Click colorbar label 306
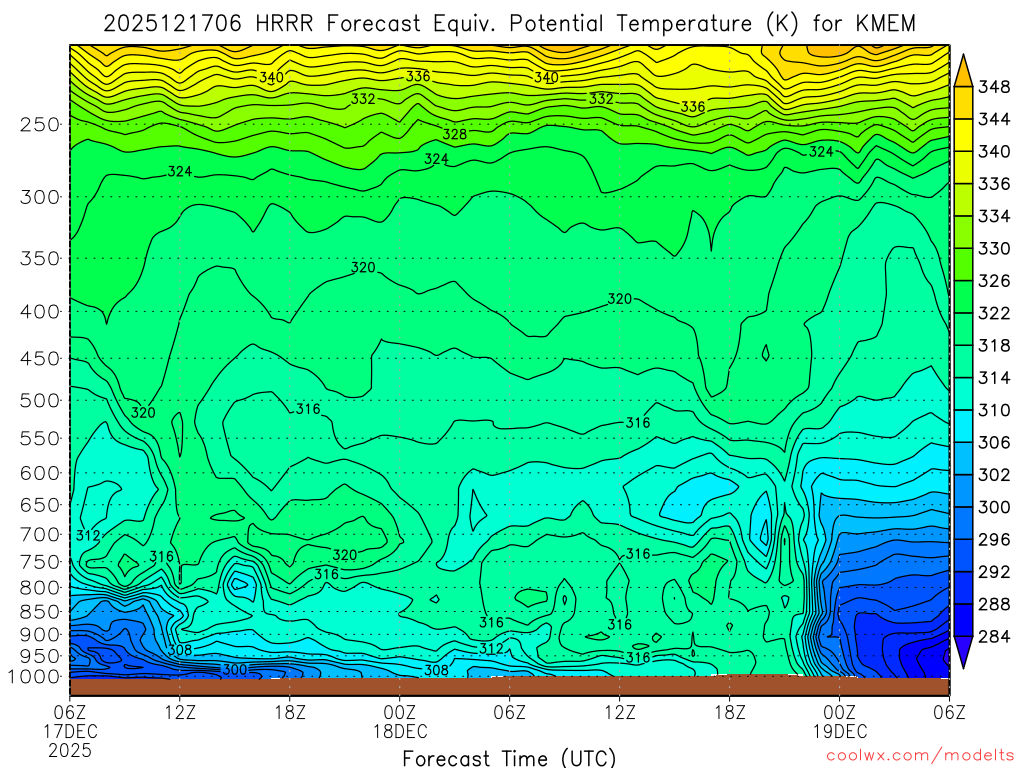This screenshot has height=768, width=1024. pos(994,443)
